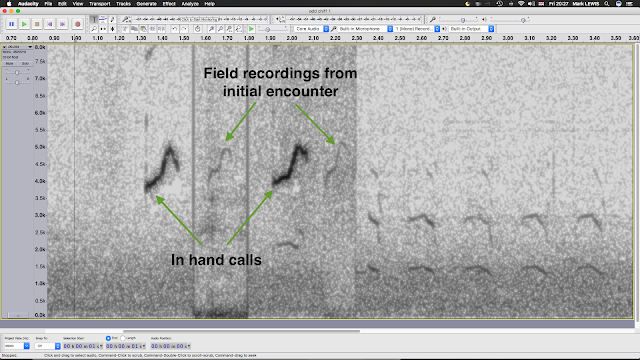Click Mute on the audio track
The image size is (640, 360).
[9, 64]
